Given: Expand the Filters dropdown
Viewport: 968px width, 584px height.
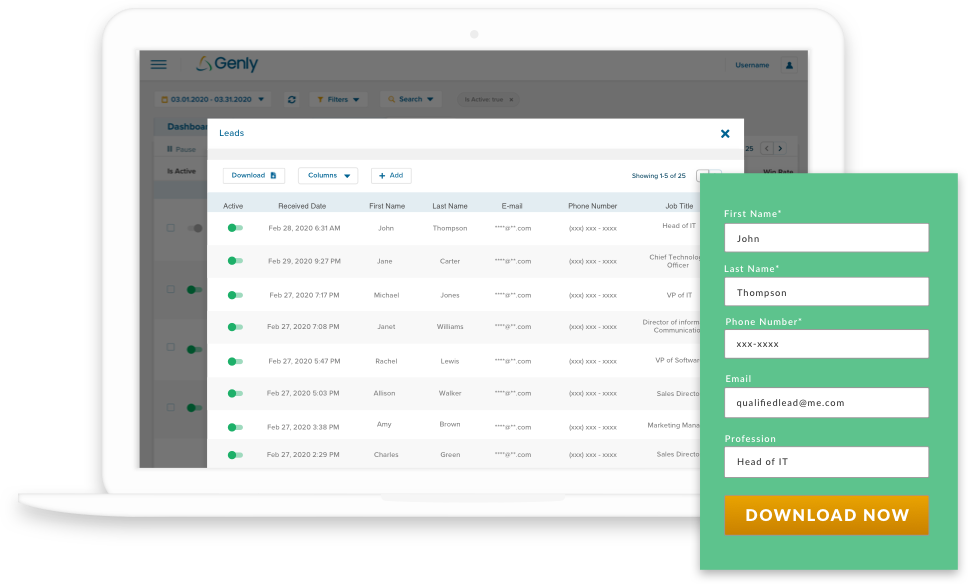Looking at the screenshot, I should click(338, 100).
